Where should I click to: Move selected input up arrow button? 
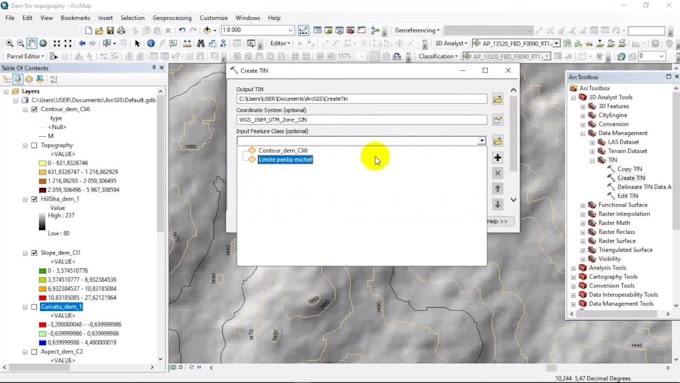497,189
